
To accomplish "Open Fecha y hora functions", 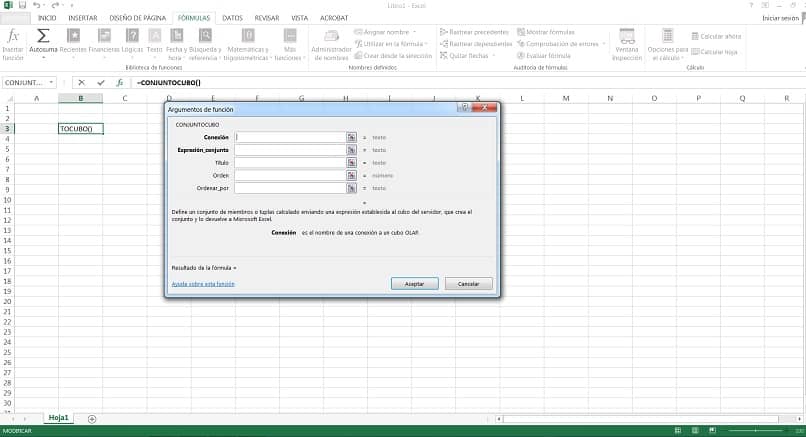I will (x=176, y=36).
